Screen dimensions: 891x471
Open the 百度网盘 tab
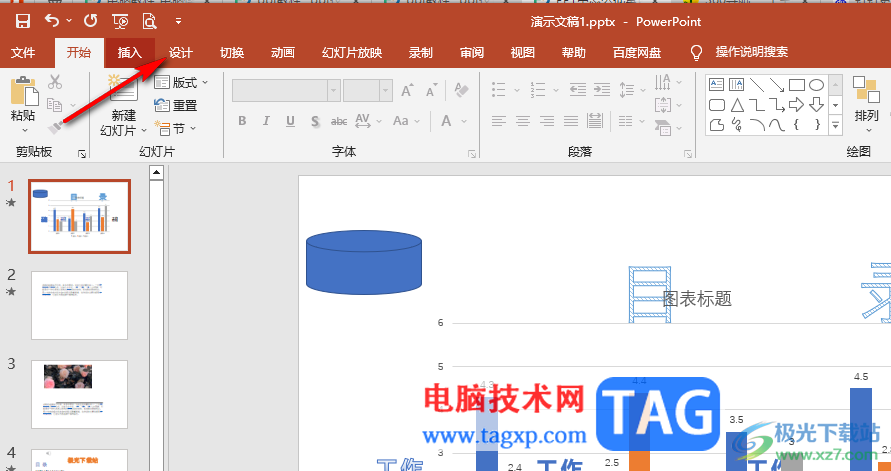click(x=637, y=53)
